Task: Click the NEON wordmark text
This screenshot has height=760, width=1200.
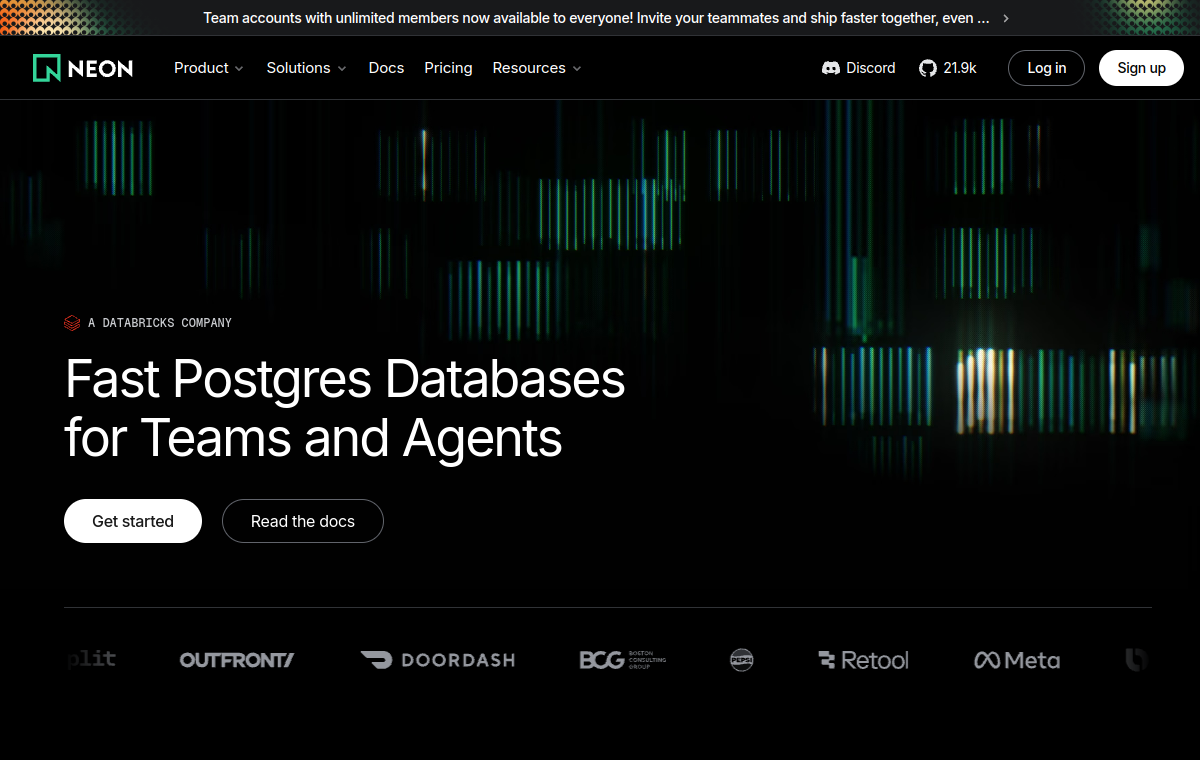Action: 101,68
